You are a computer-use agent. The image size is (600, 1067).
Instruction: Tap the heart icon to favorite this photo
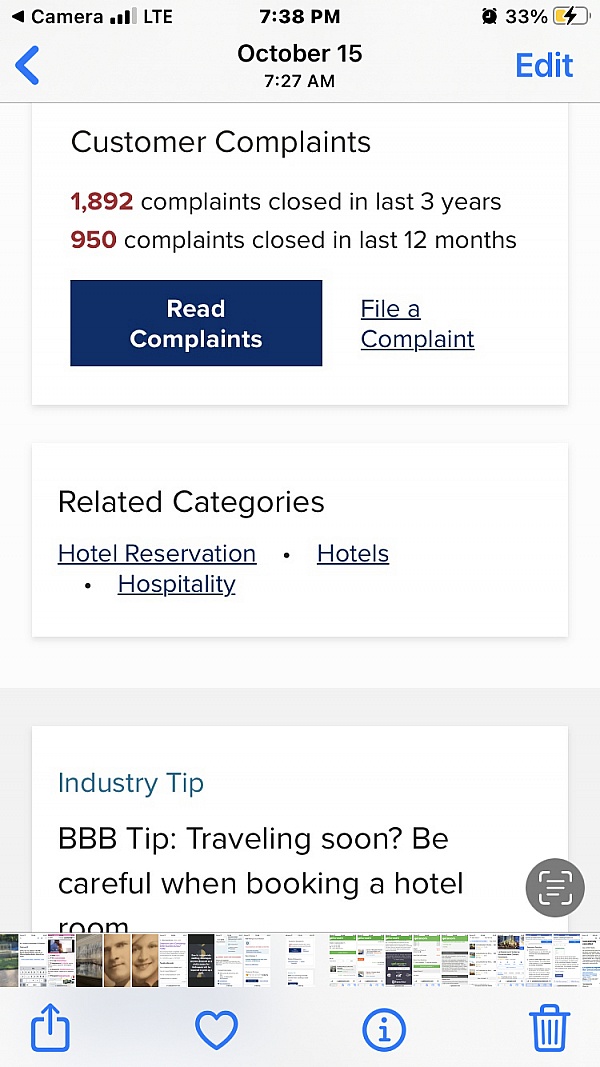click(217, 1028)
